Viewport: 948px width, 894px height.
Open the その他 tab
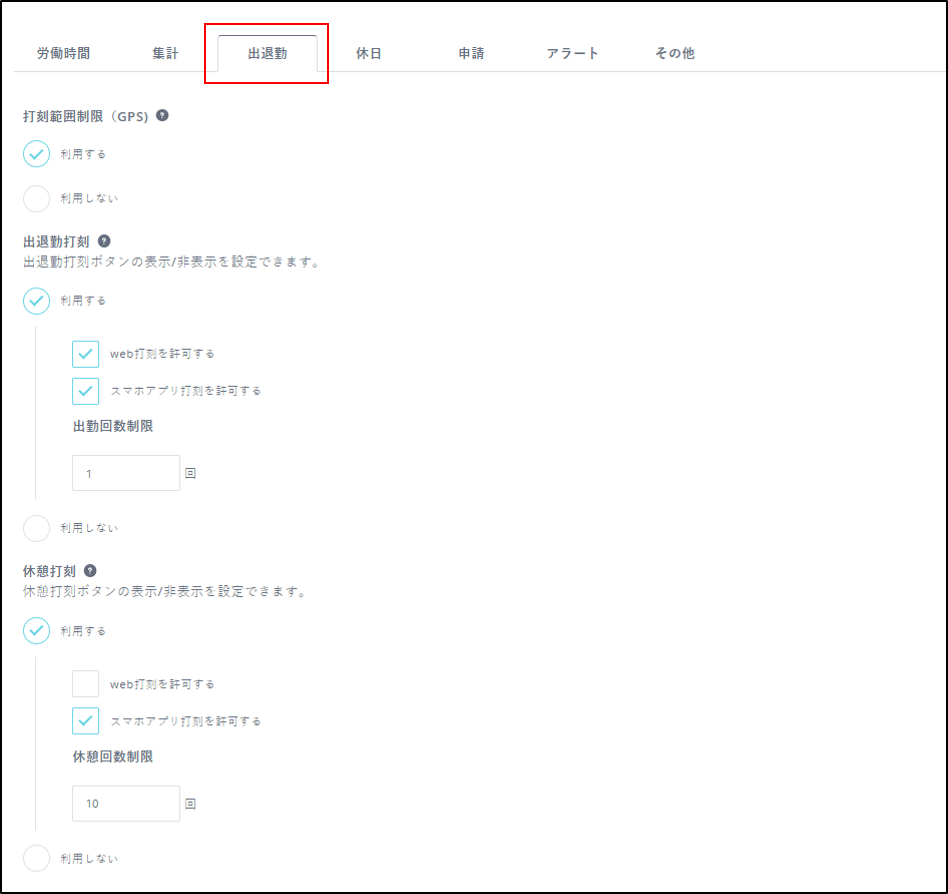(673, 54)
